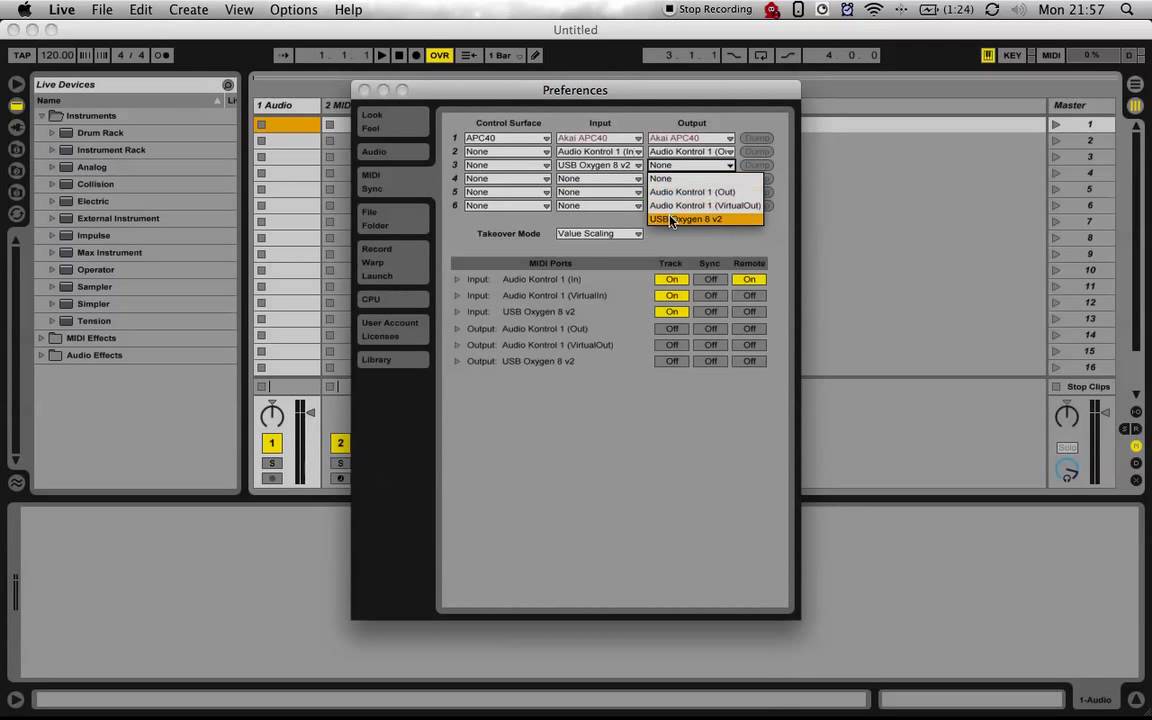Show the browser with the top-left triangle icon
Image resolution: width=1152 pixels, height=720 pixels.
click(x=16, y=84)
